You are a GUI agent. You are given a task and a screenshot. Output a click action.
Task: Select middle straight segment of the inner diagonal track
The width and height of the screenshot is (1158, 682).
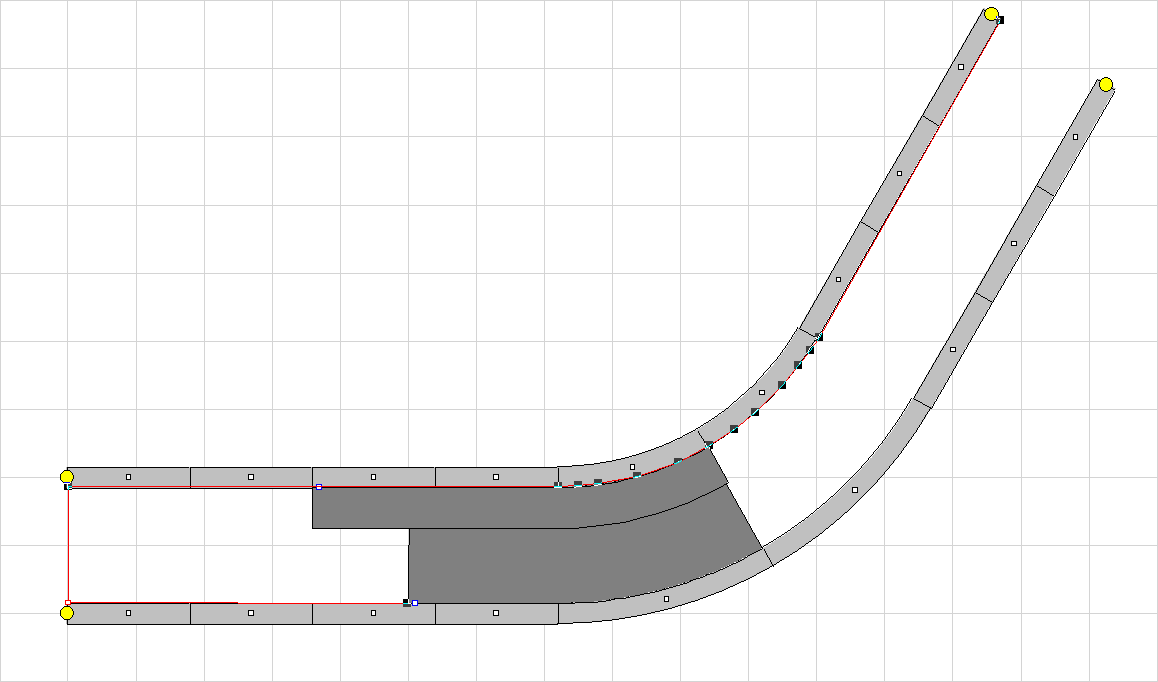(899, 173)
